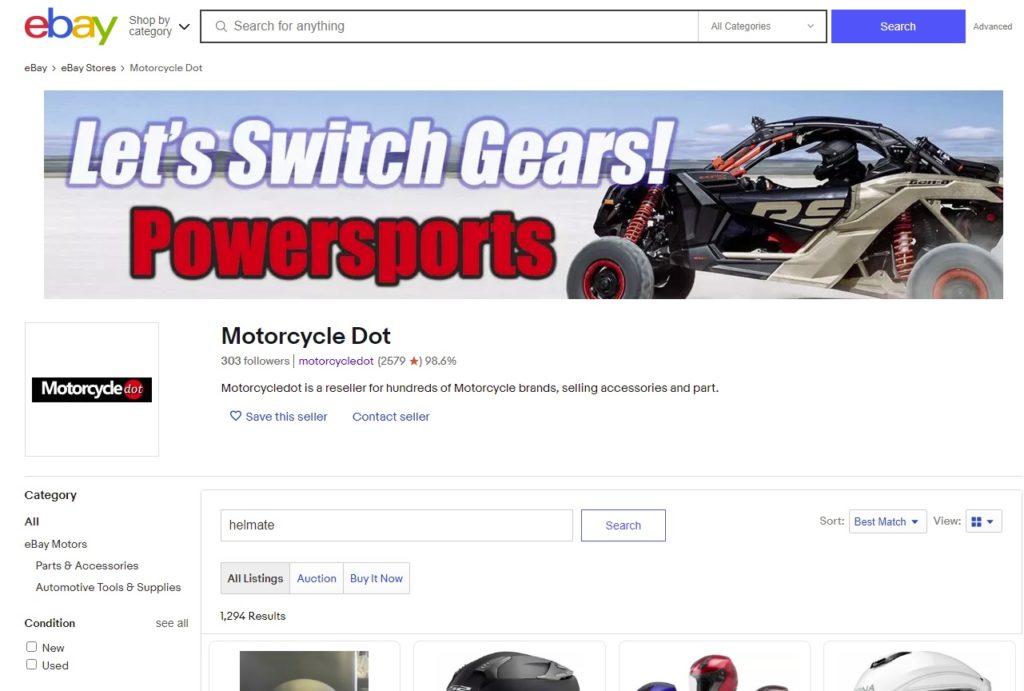Click the Motorcycle Dot store logo
Screen dimensions: 1024x691
coord(91,389)
